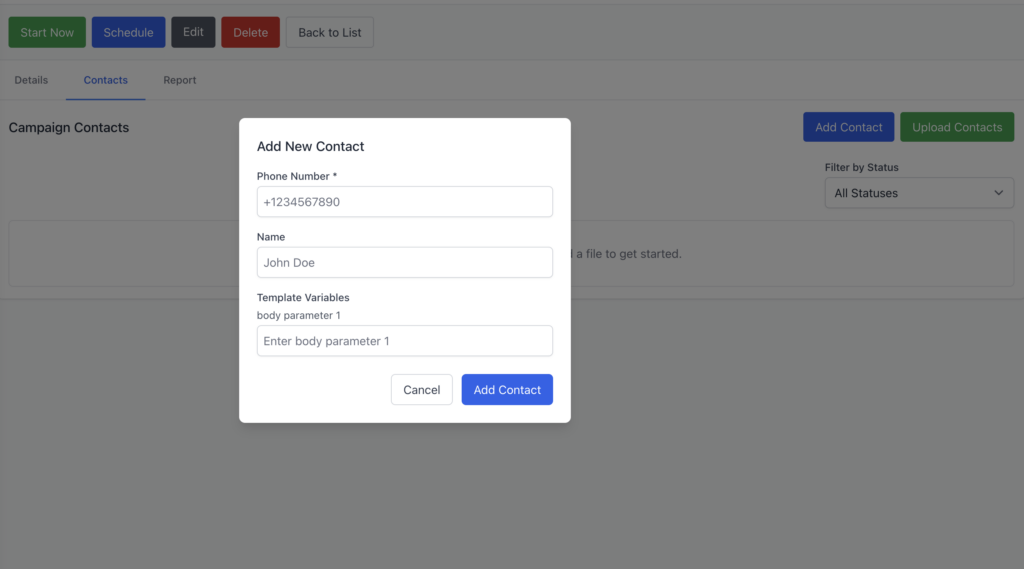The height and width of the screenshot is (569, 1024).
Task: Click the green Start Now button
Action: coord(47,32)
